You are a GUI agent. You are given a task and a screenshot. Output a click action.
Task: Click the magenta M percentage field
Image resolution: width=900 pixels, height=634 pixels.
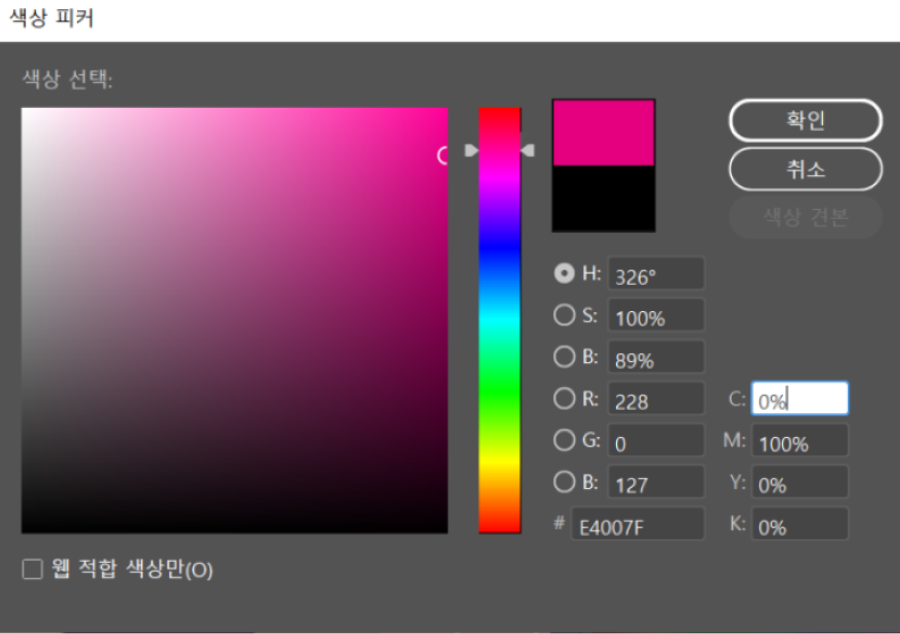[799, 441]
